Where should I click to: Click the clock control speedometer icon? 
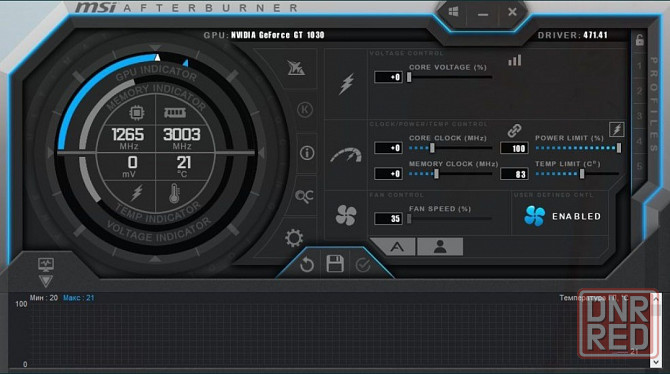(x=346, y=156)
